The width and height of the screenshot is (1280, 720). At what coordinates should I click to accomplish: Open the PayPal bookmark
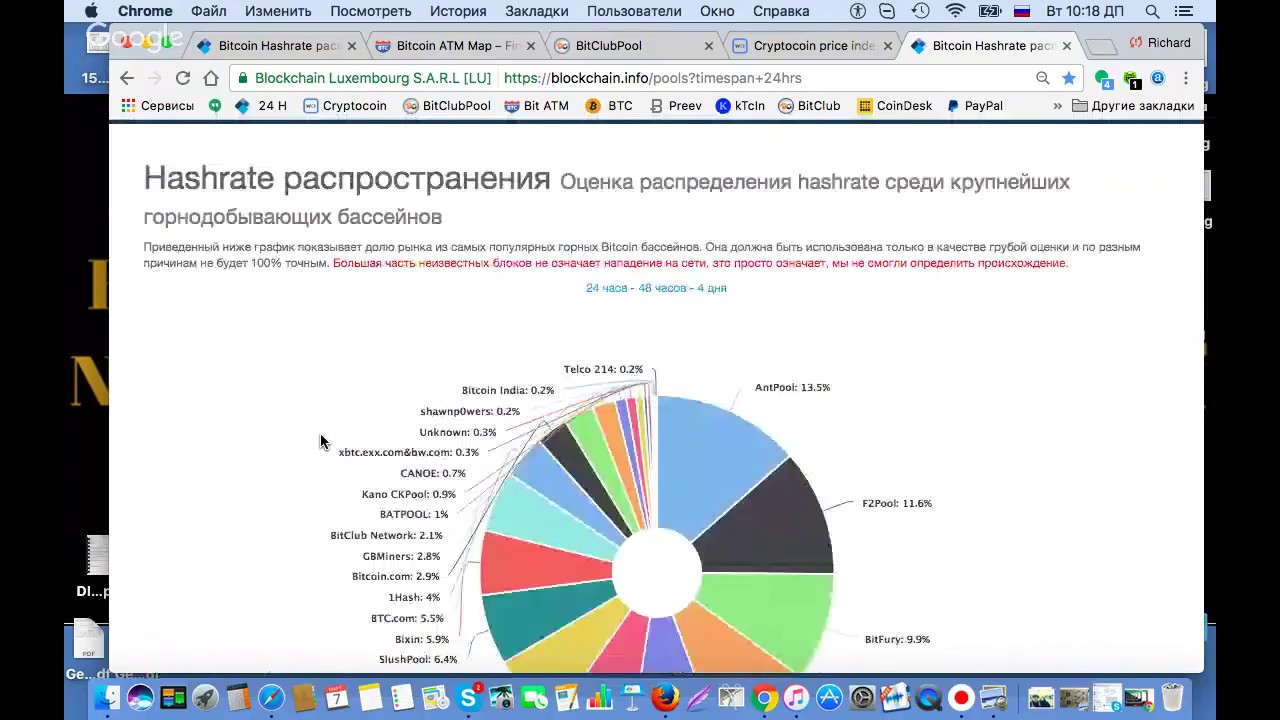click(974, 106)
